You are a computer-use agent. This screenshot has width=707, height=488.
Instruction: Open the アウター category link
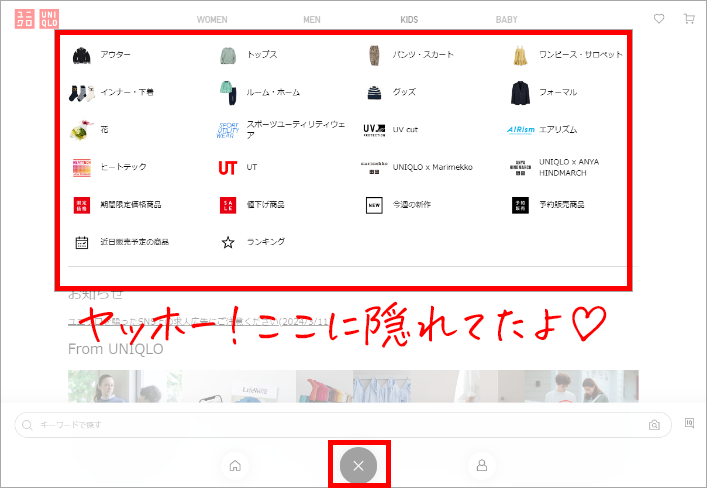(x=115, y=55)
